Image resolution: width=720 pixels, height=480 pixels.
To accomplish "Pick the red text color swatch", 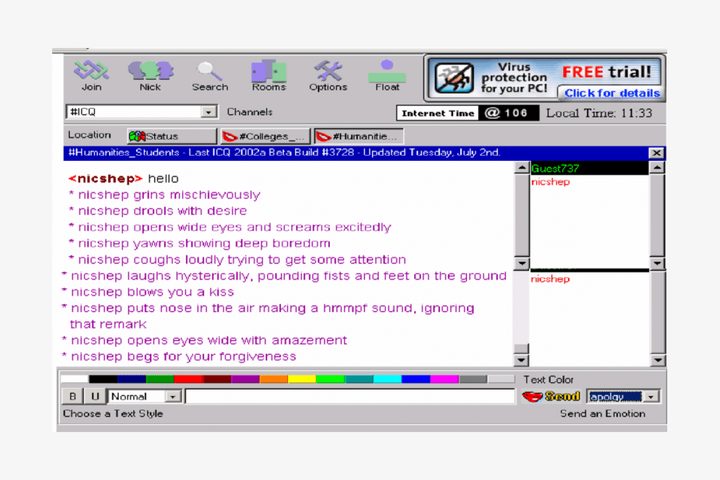I will coord(188,379).
